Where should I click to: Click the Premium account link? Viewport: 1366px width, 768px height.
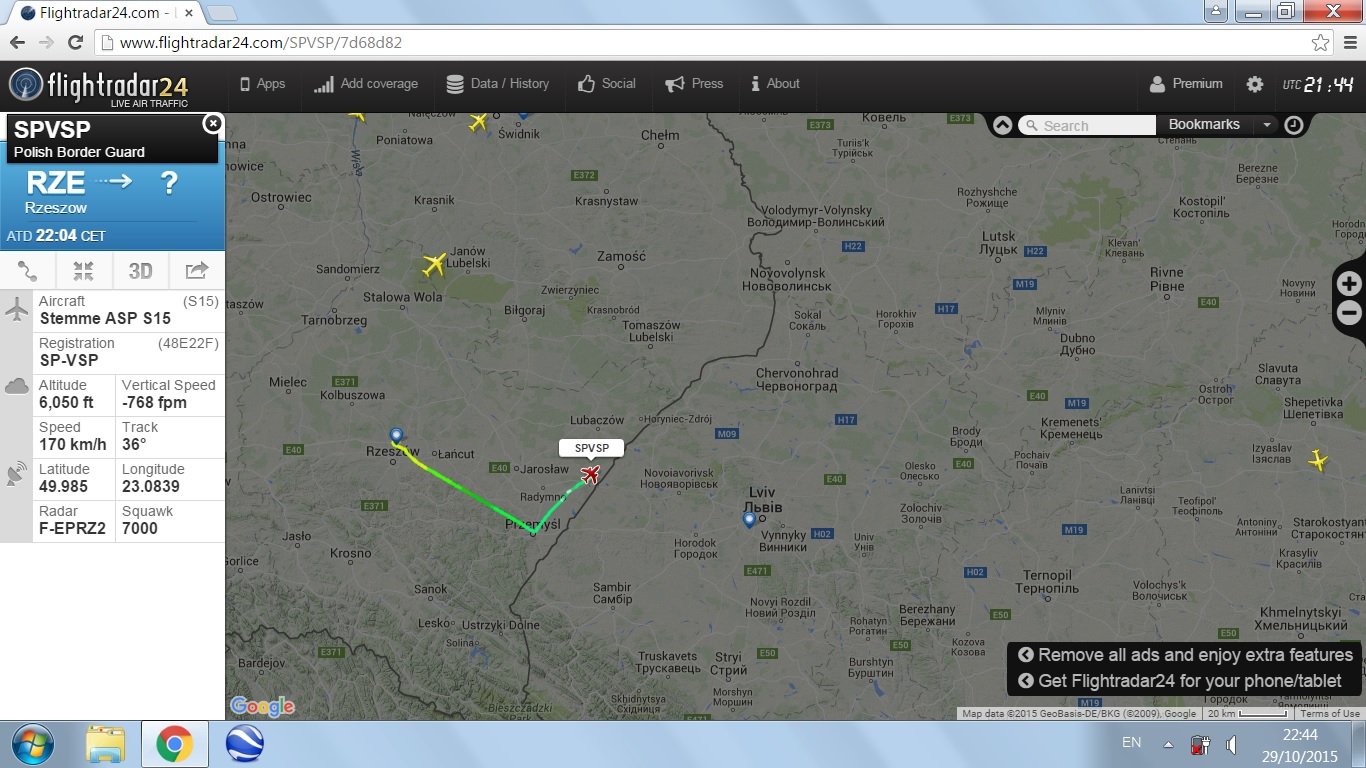[x=1186, y=84]
